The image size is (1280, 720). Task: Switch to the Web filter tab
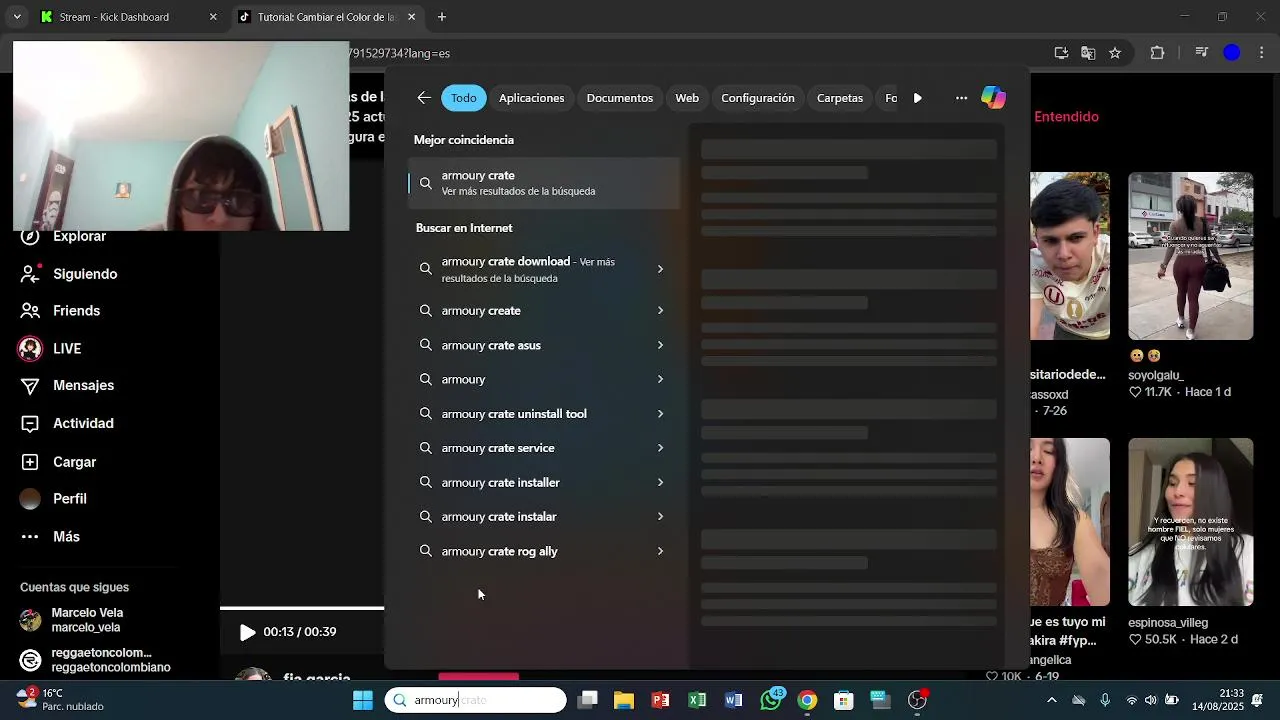(x=687, y=98)
